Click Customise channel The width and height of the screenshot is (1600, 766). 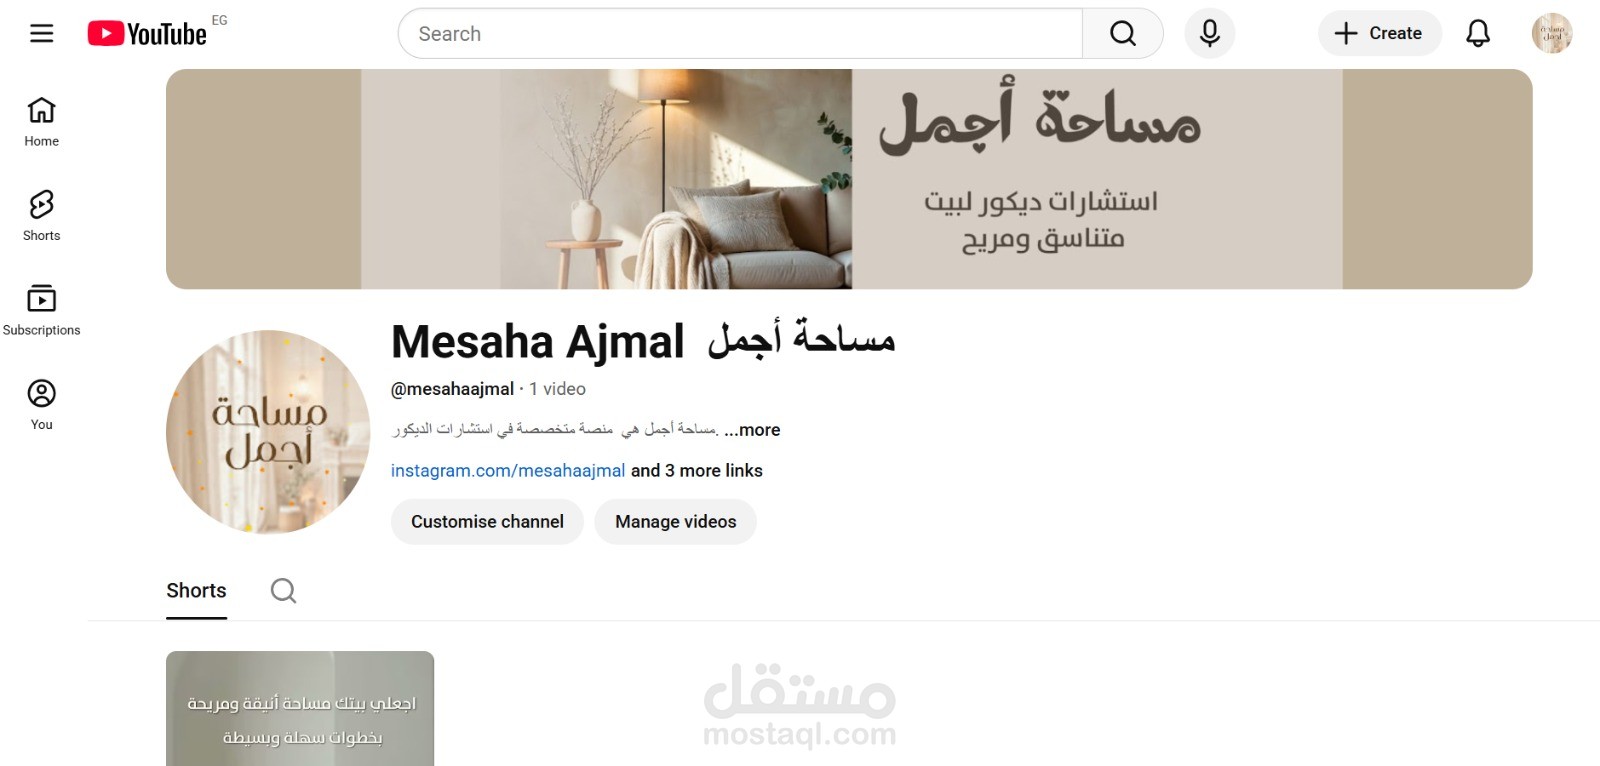487,522
